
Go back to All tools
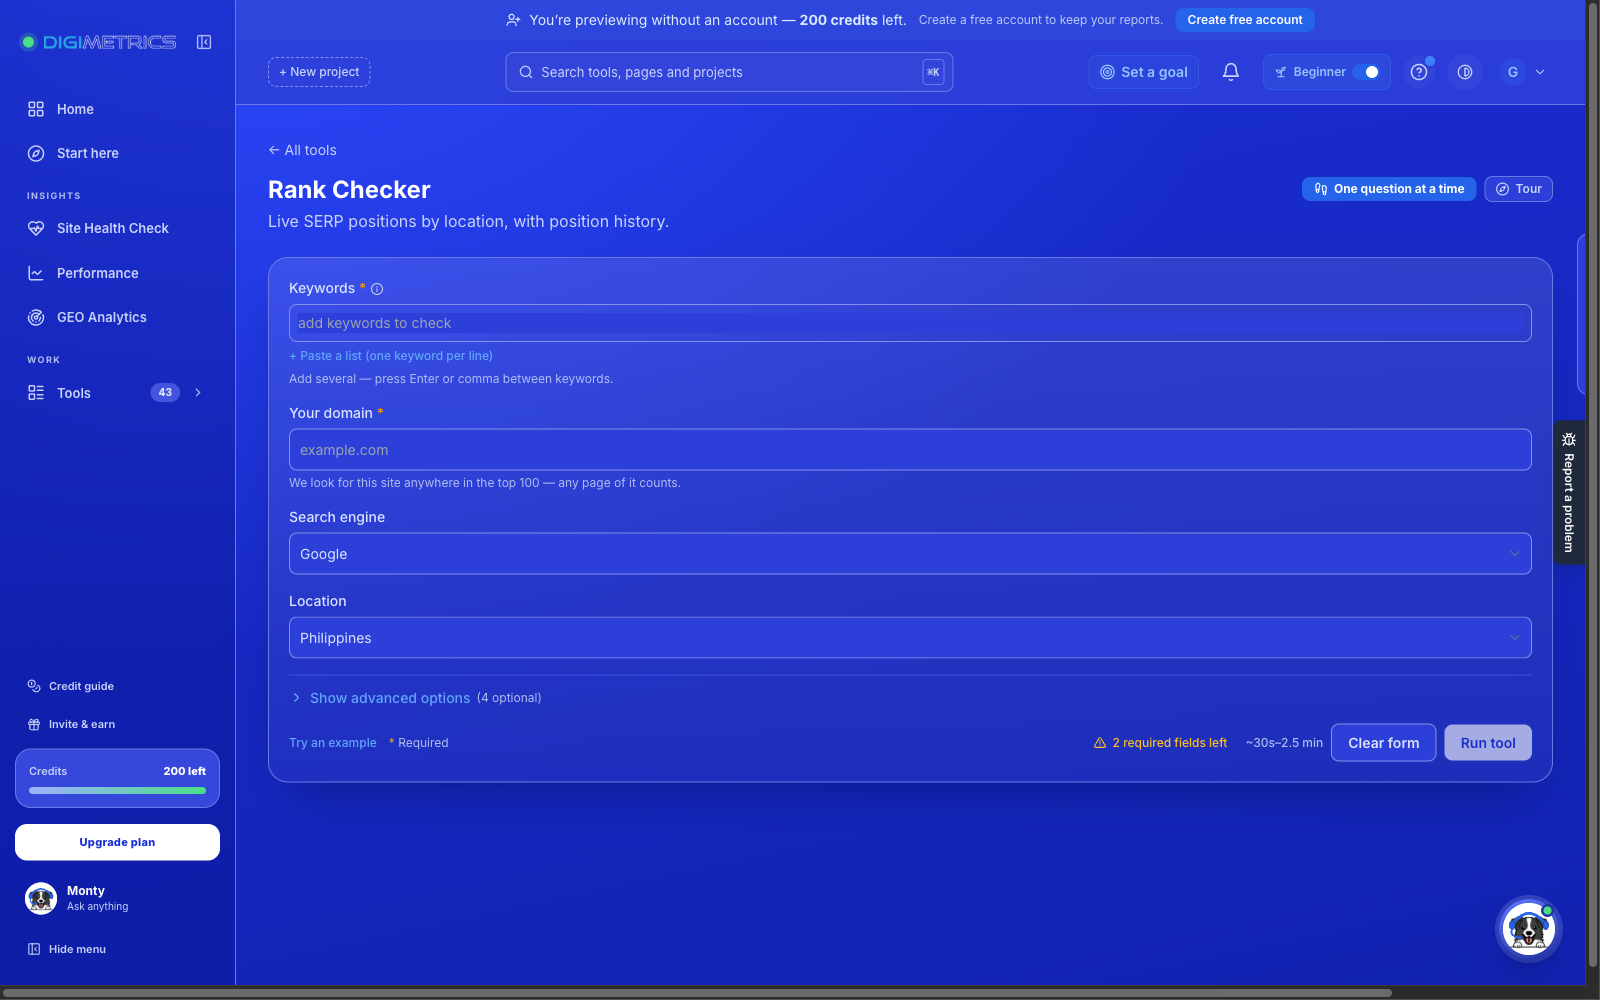coord(302,150)
